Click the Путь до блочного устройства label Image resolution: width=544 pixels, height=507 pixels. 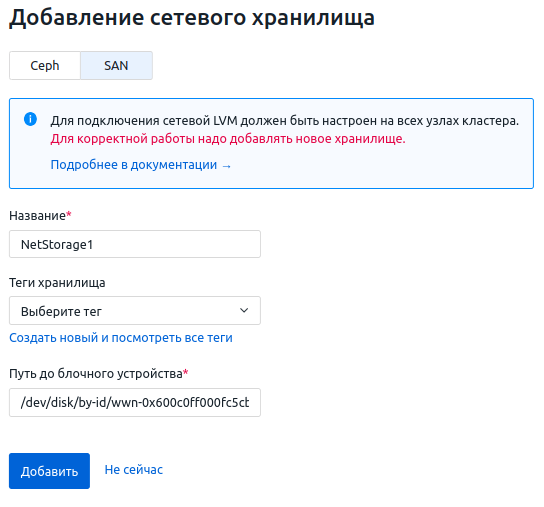96,374
